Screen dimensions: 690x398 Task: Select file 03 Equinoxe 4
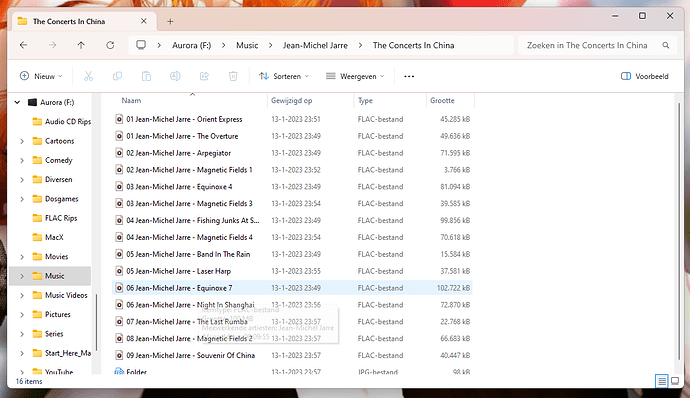293,187
